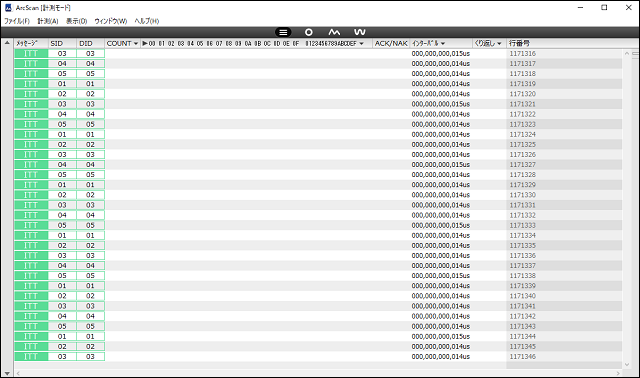Screen dimensions: 640x378
Task: Select line number 1171324
Action: (522, 134)
